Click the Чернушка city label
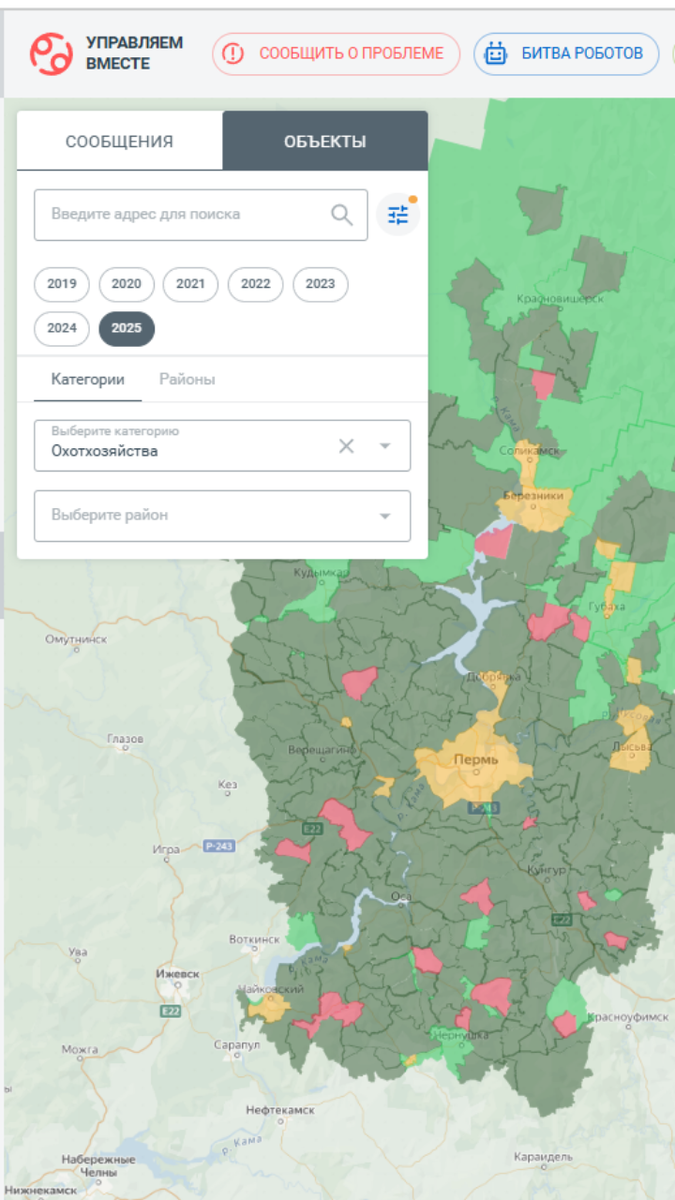Screen dimensions: 675x1200 [462, 1036]
